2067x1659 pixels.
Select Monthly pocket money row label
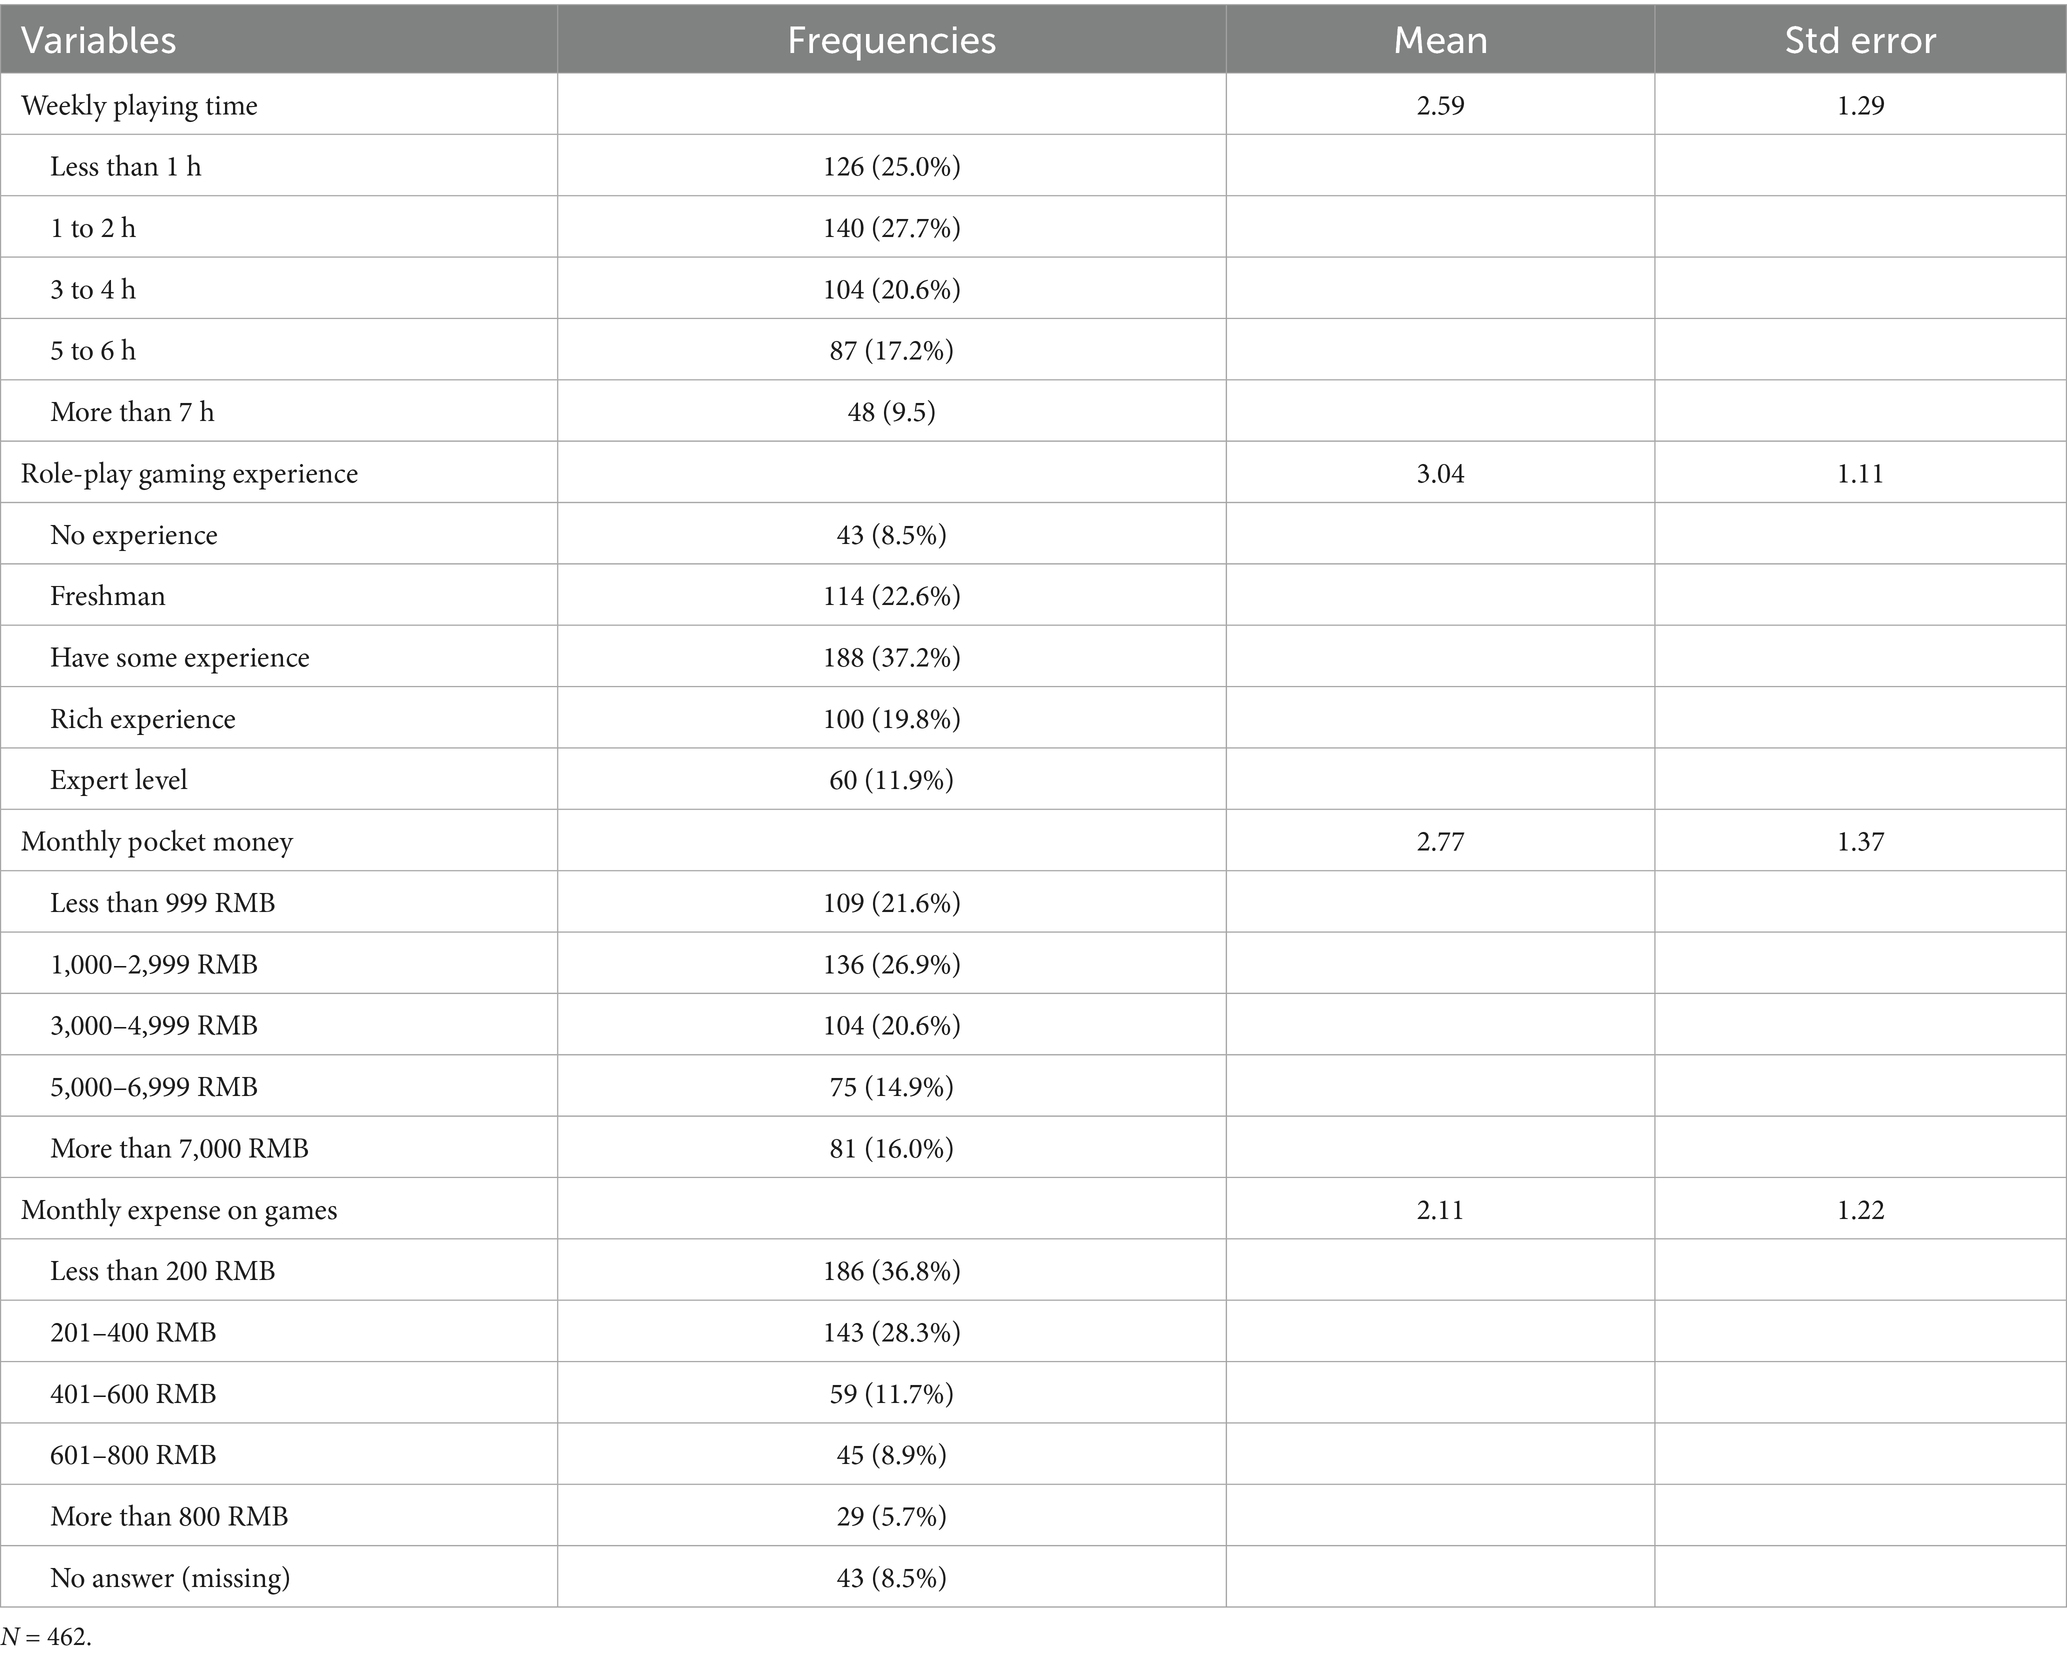(157, 841)
